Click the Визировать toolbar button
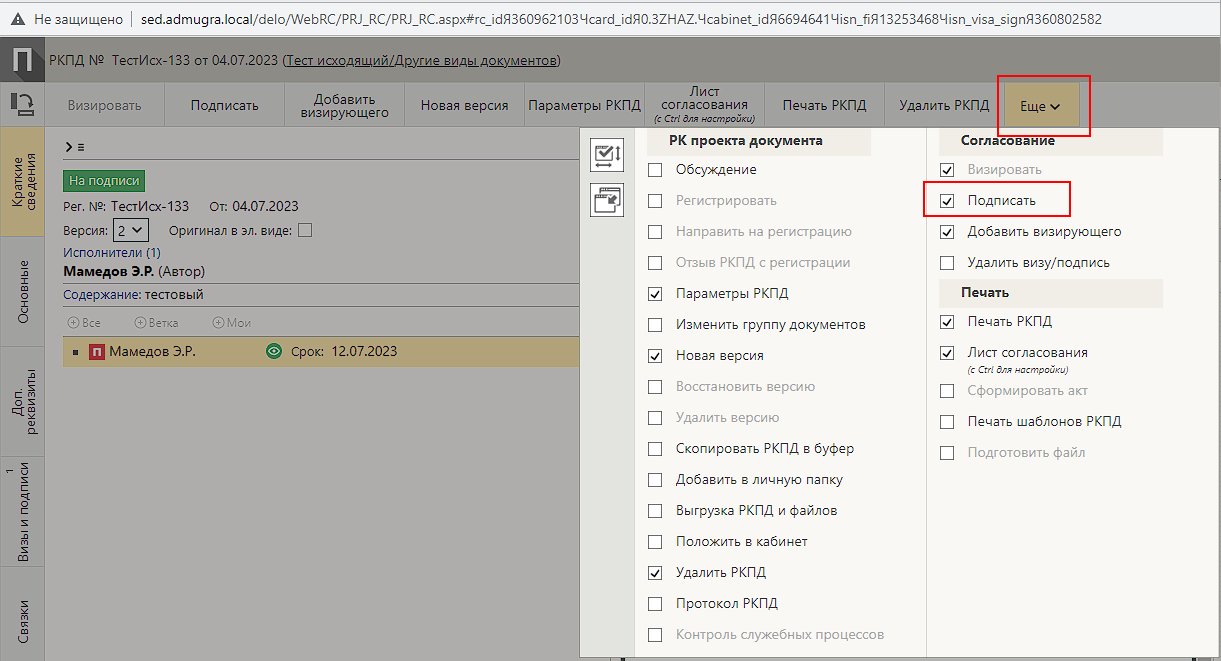This screenshot has height=661, width=1221. (x=104, y=105)
